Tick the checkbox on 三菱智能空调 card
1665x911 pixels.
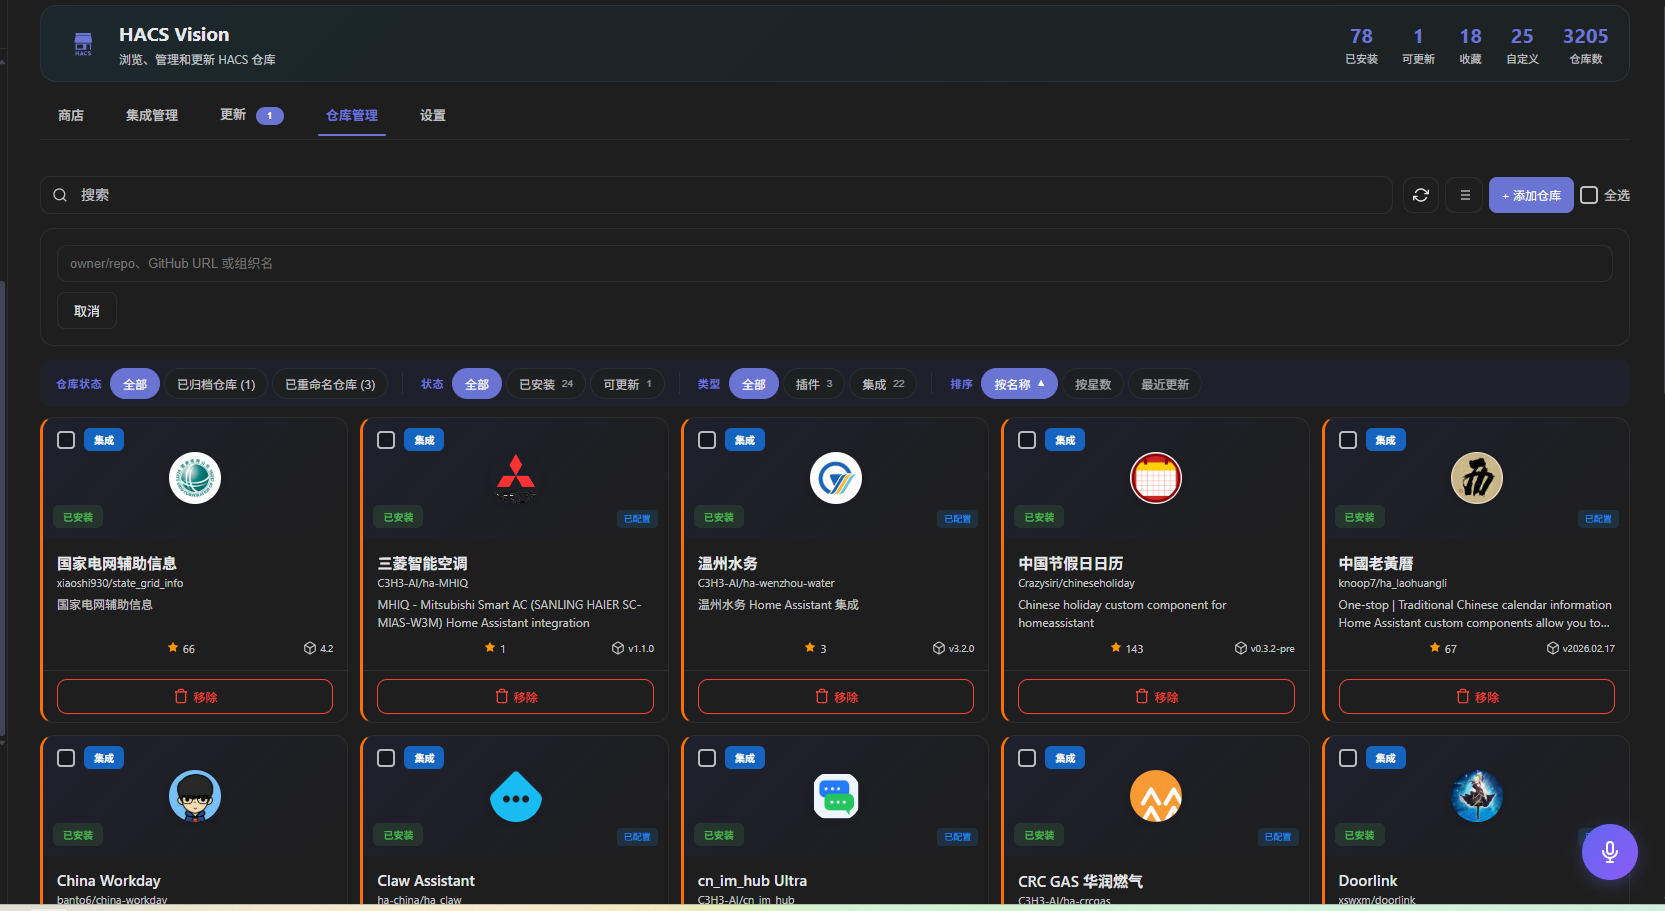coord(386,440)
